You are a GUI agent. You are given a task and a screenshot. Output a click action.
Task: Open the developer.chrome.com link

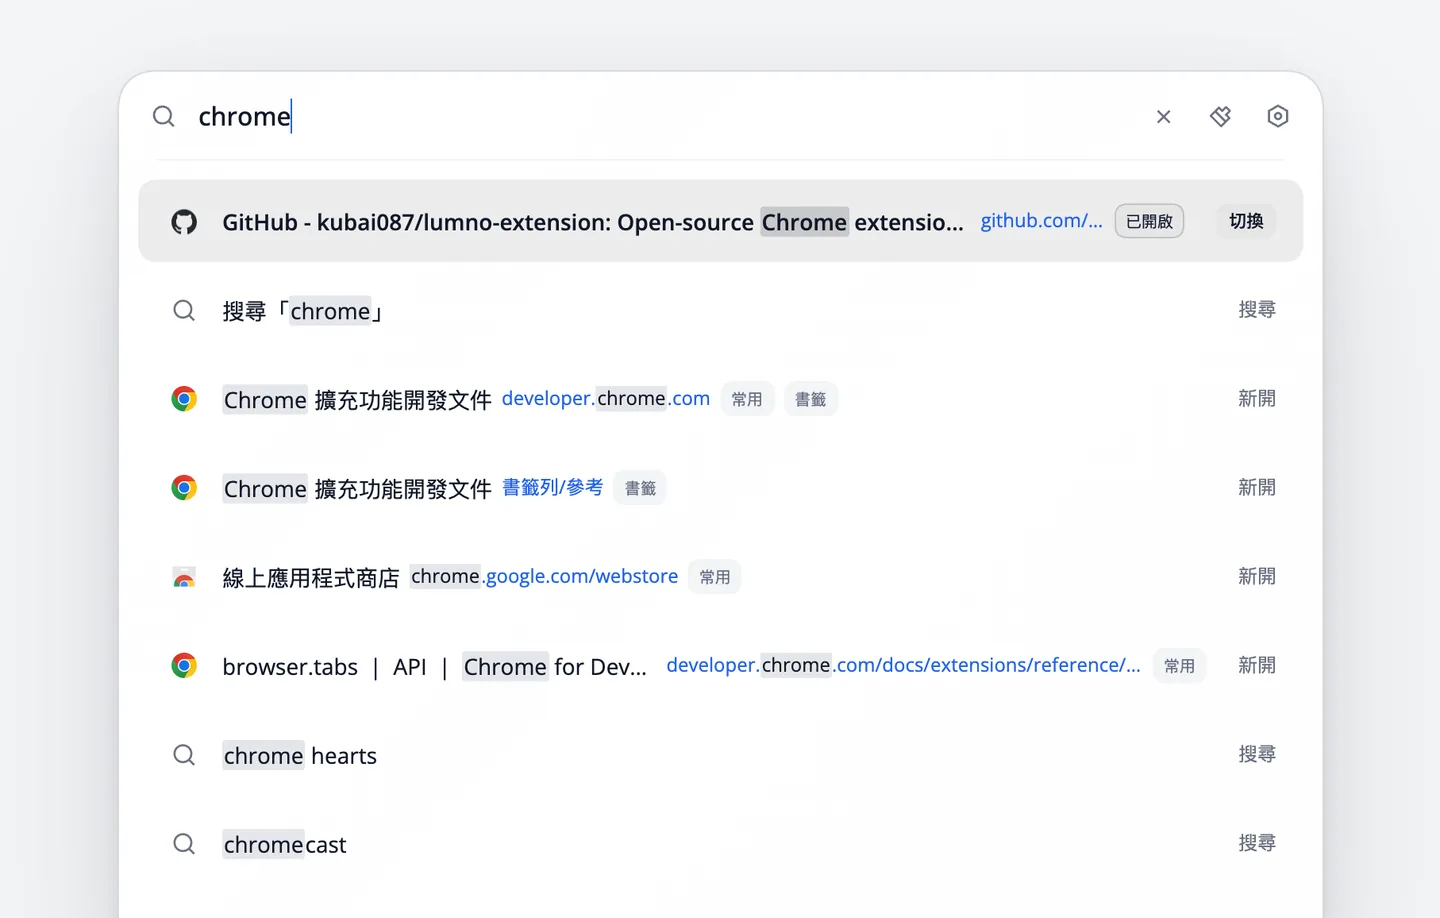tap(606, 399)
